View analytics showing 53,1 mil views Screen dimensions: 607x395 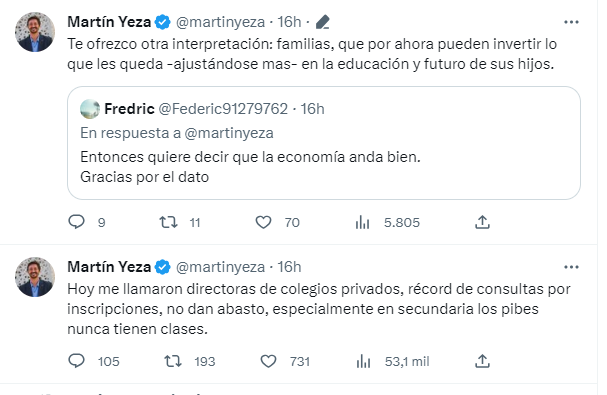(363, 361)
